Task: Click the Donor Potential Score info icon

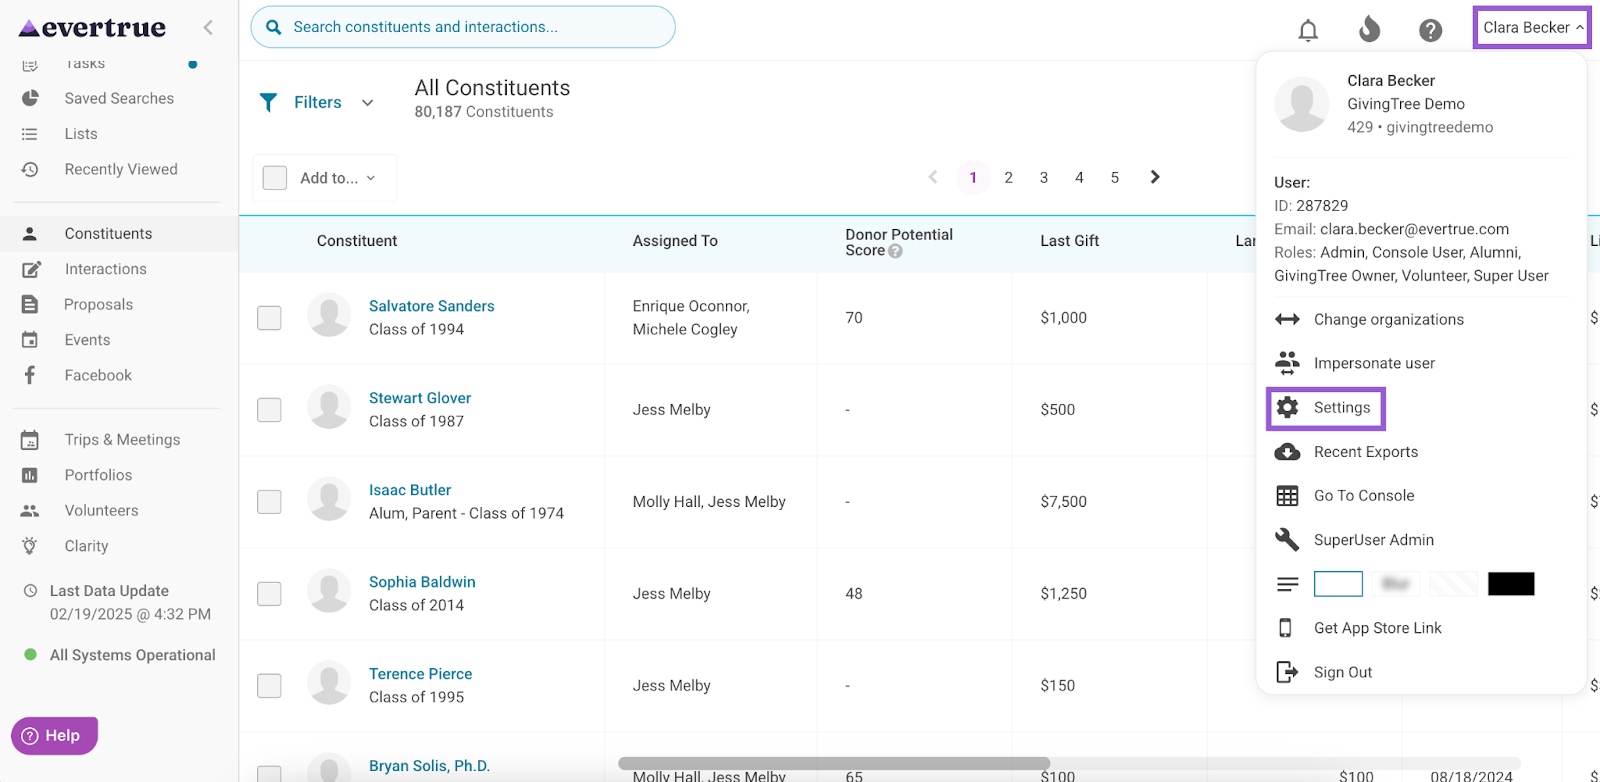Action: pyautogui.click(x=896, y=251)
